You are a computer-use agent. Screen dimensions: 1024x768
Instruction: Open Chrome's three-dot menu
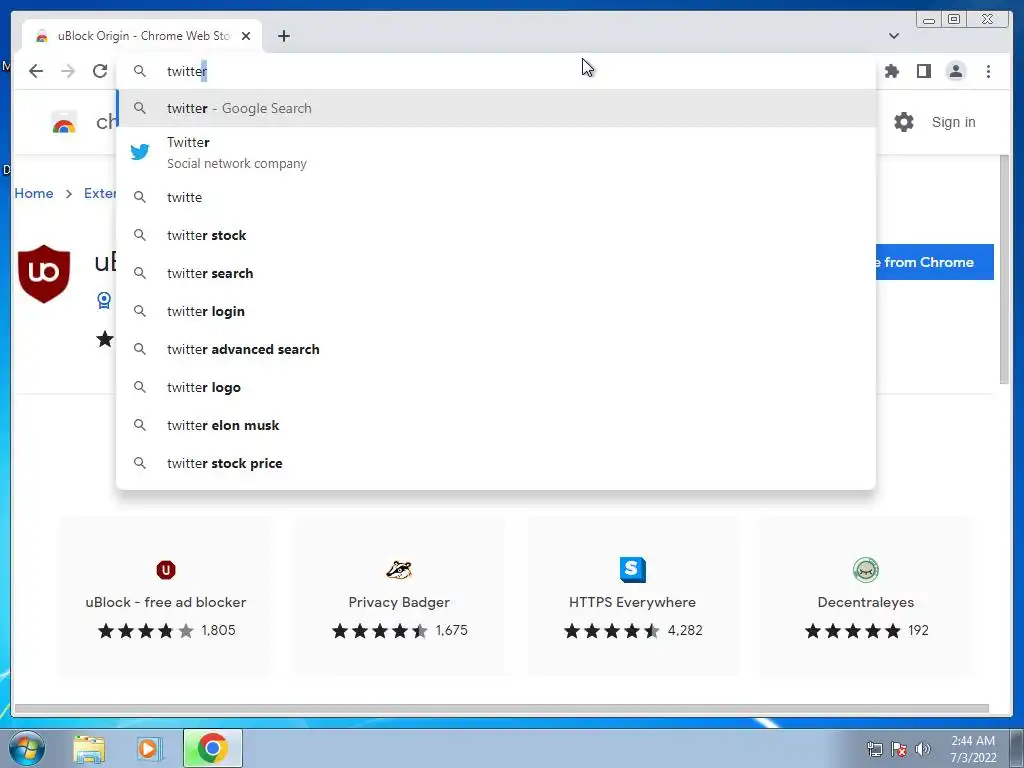(988, 71)
